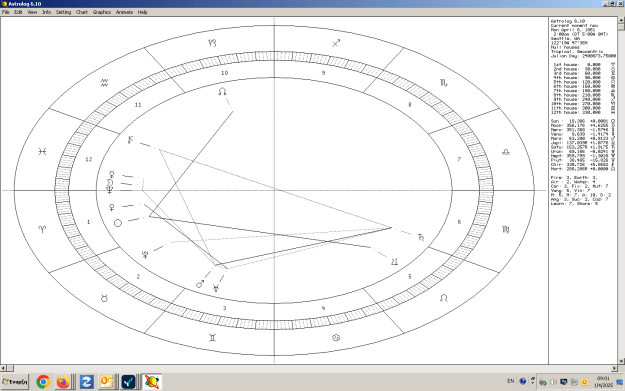This screenshot has width=625, height=391.
Task: Click the Libra sign glyph on the wheel
Action: [505, 152]
